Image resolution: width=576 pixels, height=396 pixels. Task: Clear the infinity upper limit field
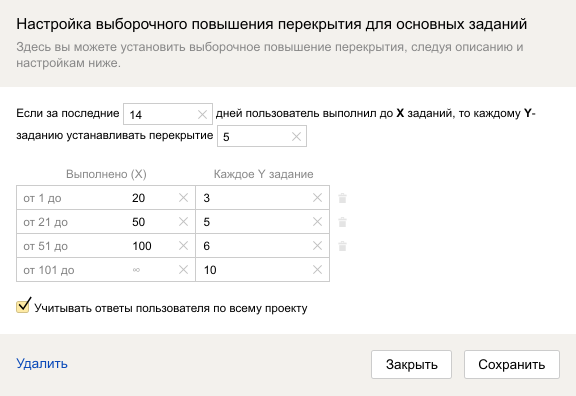(x=183, y=270)
